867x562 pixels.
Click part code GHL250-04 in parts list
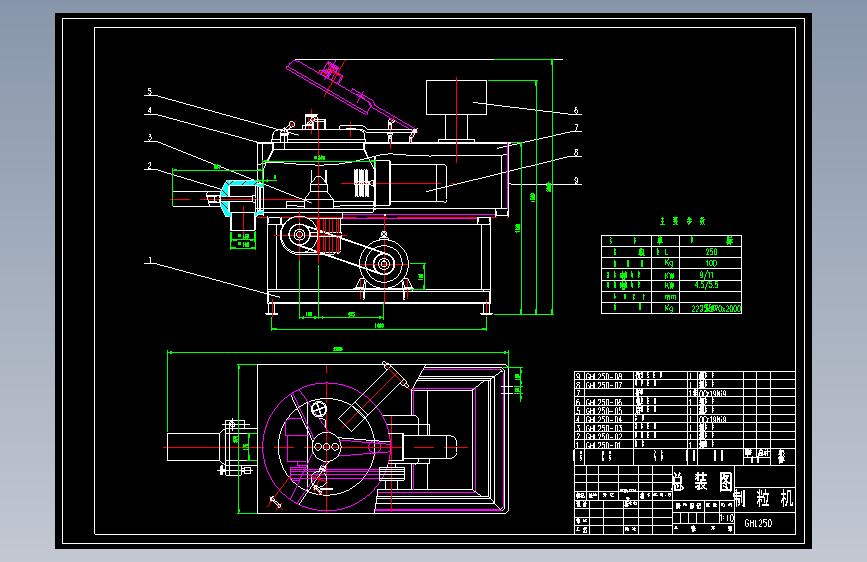[604, 419]
